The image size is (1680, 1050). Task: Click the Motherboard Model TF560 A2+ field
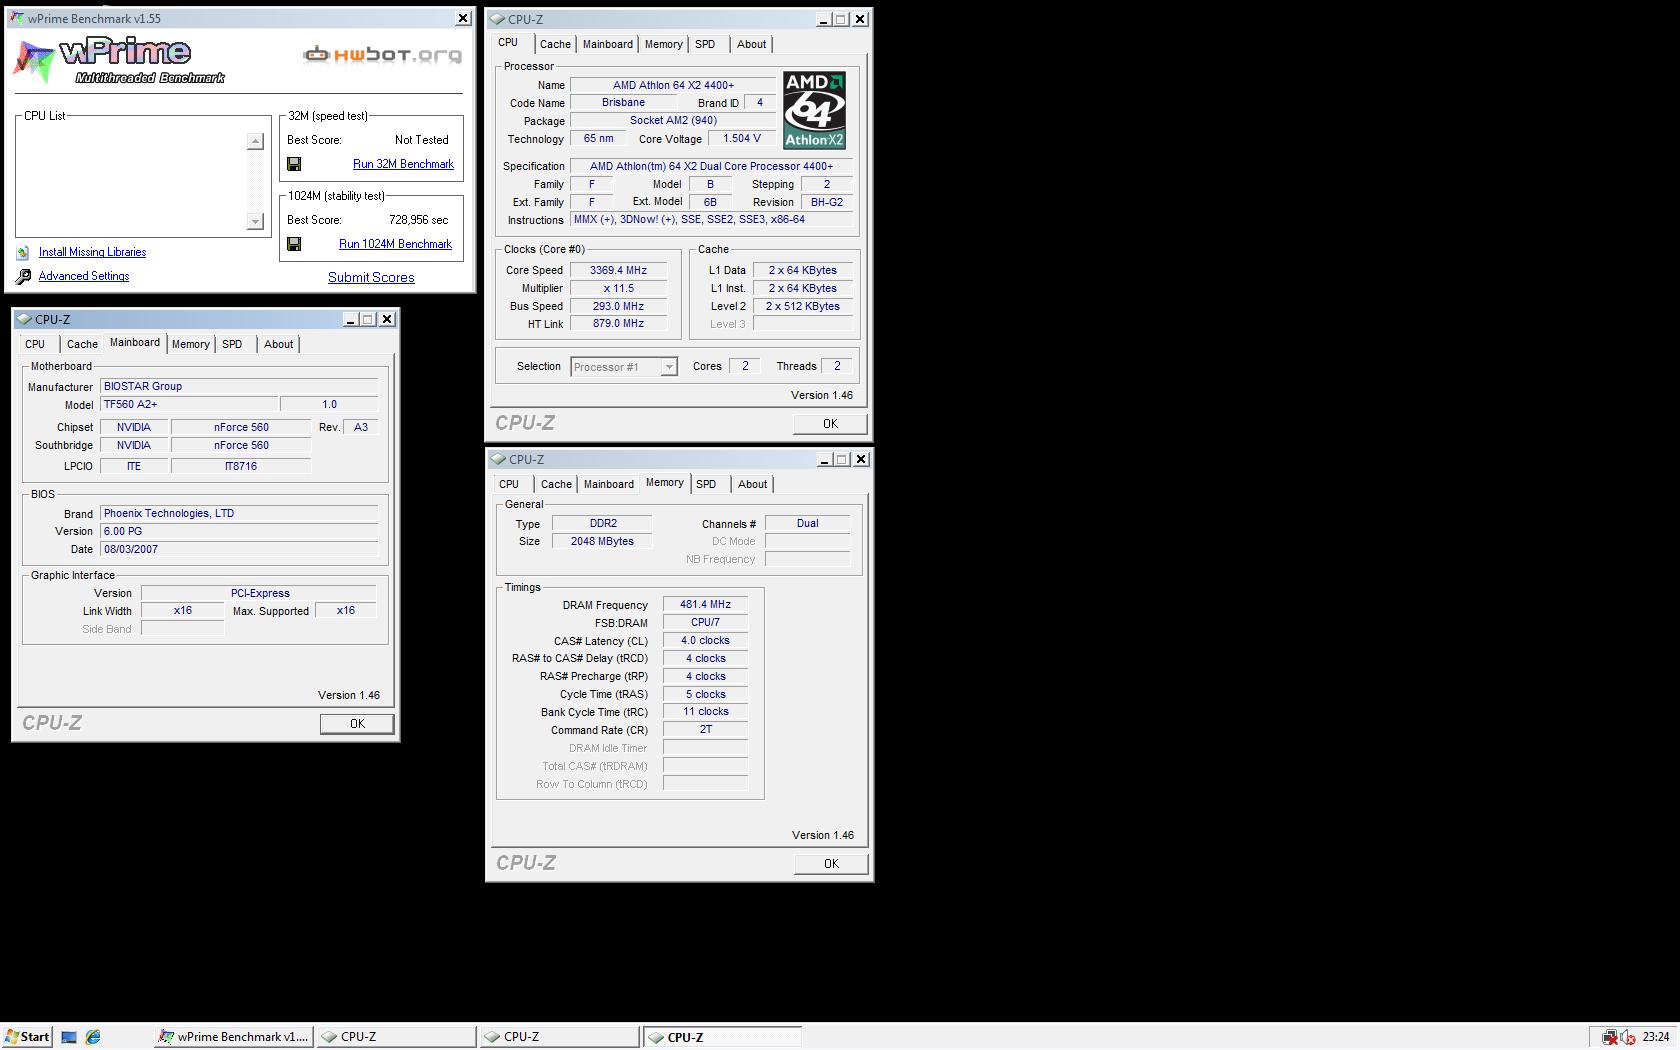(x=189, y=405)
